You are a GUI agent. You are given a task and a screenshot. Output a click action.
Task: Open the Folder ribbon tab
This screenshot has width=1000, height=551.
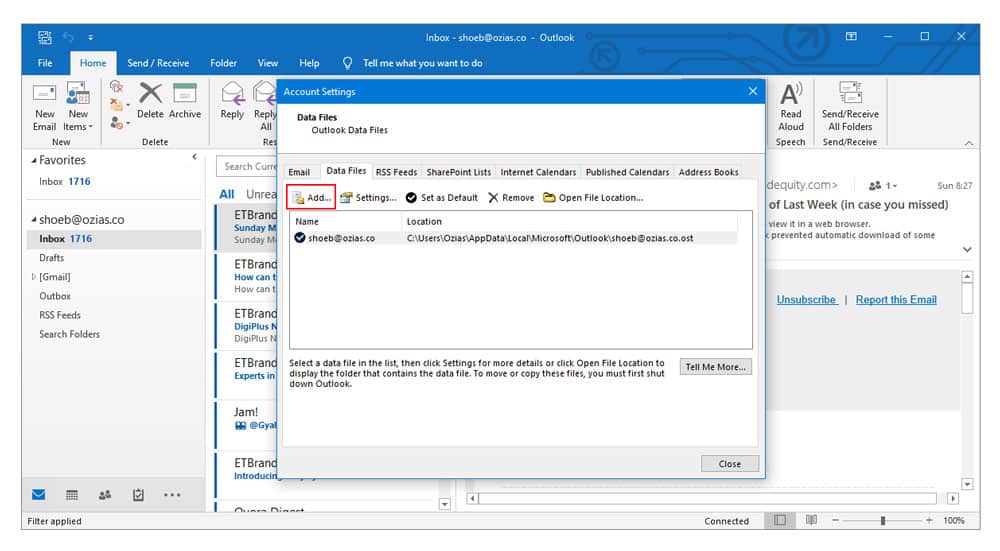(223, 63)
